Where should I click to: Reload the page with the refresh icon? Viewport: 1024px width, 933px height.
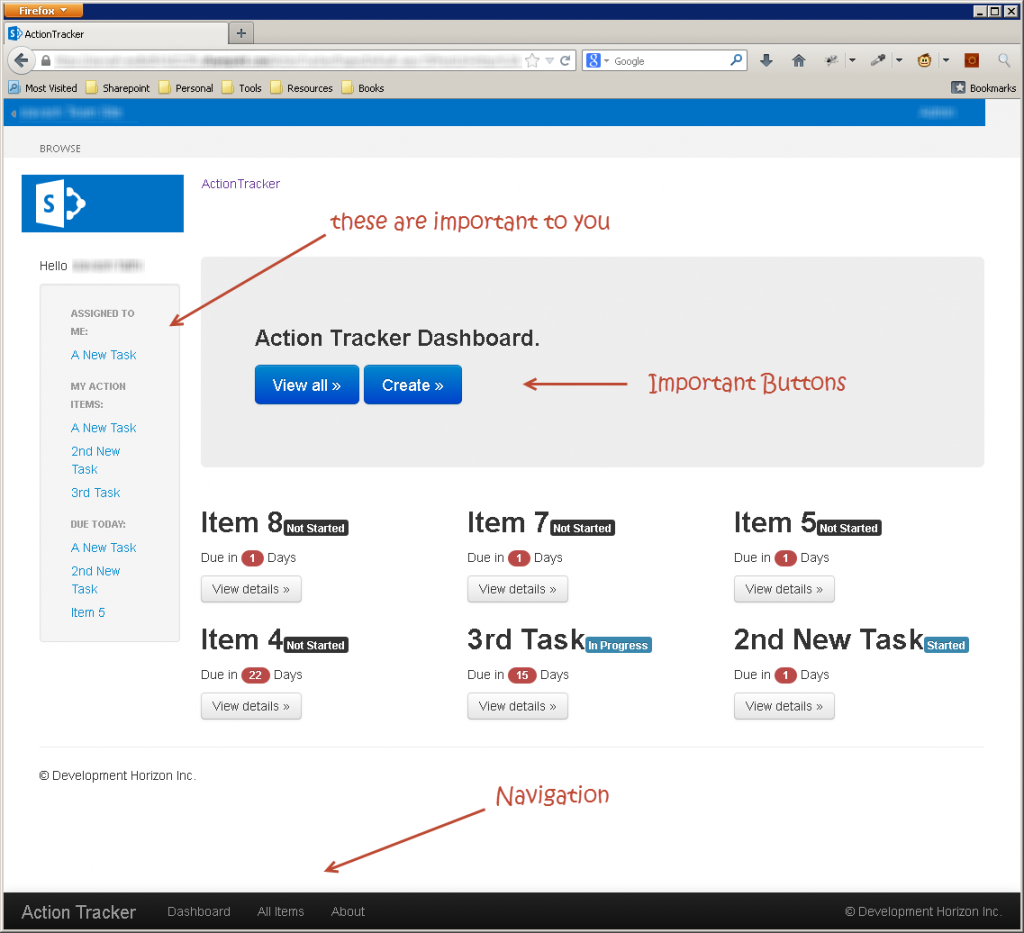[564, 60]
